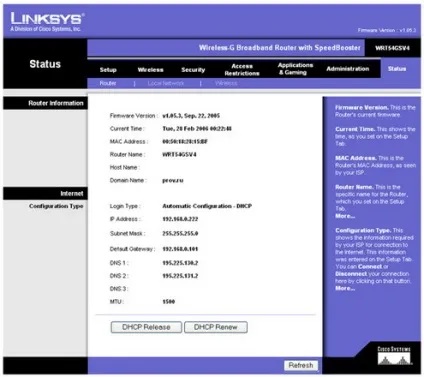The width and height of the screenshot is (424, 377).
Task: Click the Wireless-G Broadband Router title
Action: click(x=280, y=48)
